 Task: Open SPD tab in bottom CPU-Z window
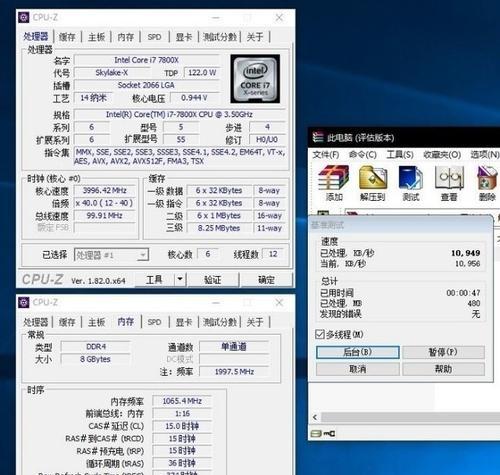coord(154,322)
